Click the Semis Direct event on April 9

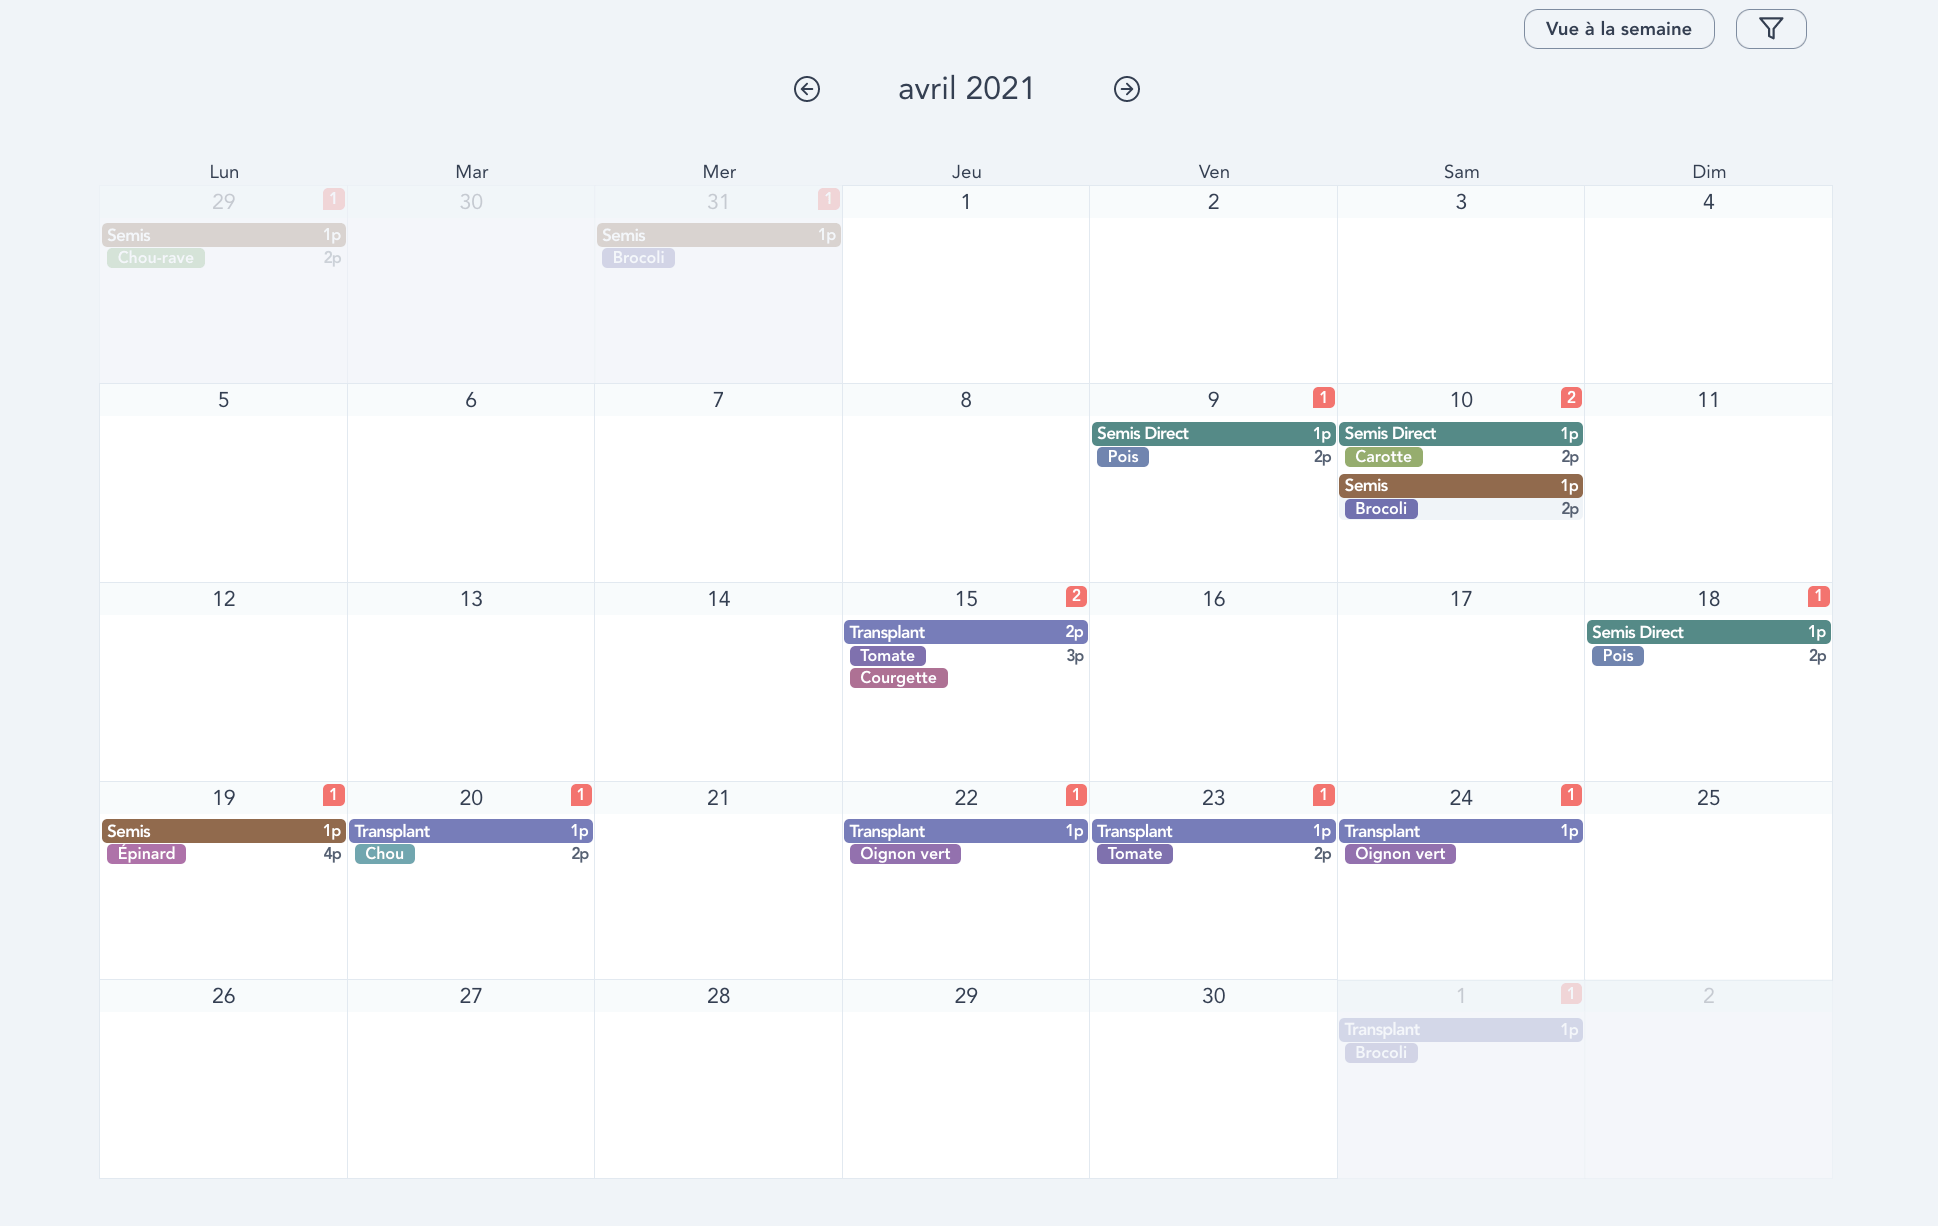[x=1212, y=432]
